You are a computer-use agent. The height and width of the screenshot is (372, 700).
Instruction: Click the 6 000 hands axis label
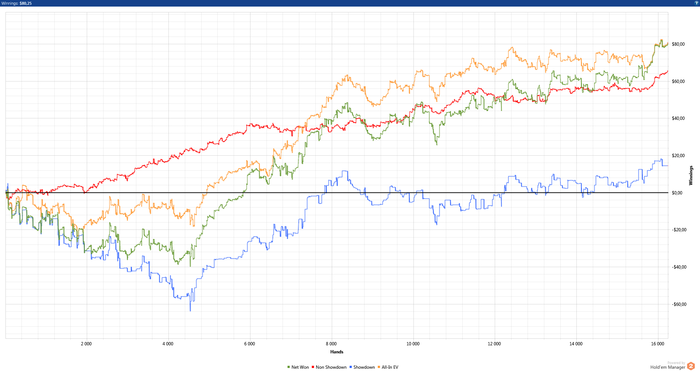[x=250, y=344]
